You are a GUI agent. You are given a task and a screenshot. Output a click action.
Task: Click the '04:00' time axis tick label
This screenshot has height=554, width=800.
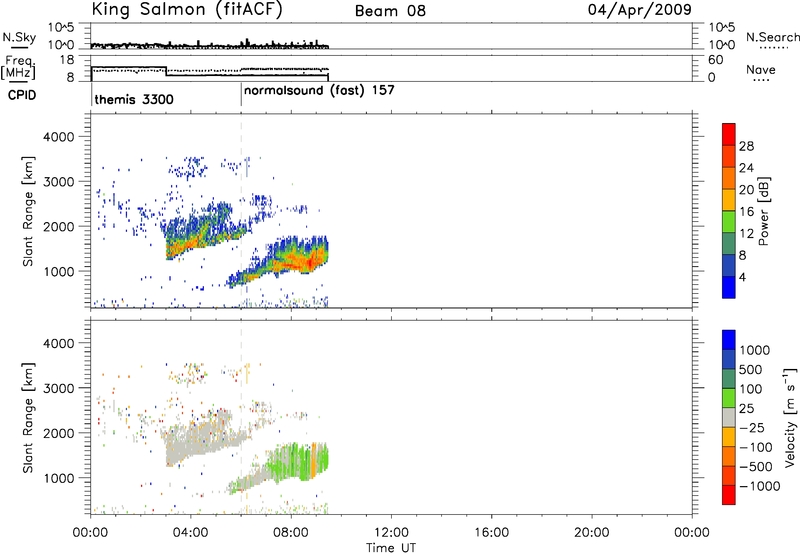tap(190, 533)
